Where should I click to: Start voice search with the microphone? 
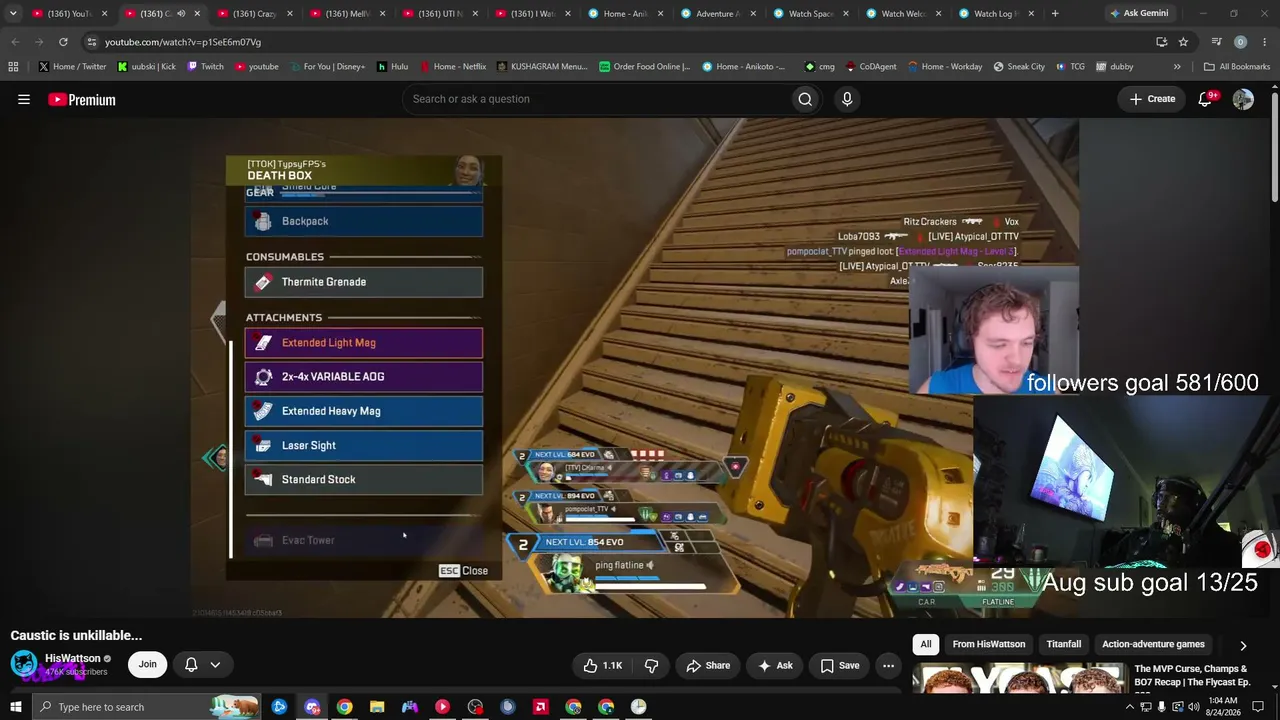tap(847, 99)
